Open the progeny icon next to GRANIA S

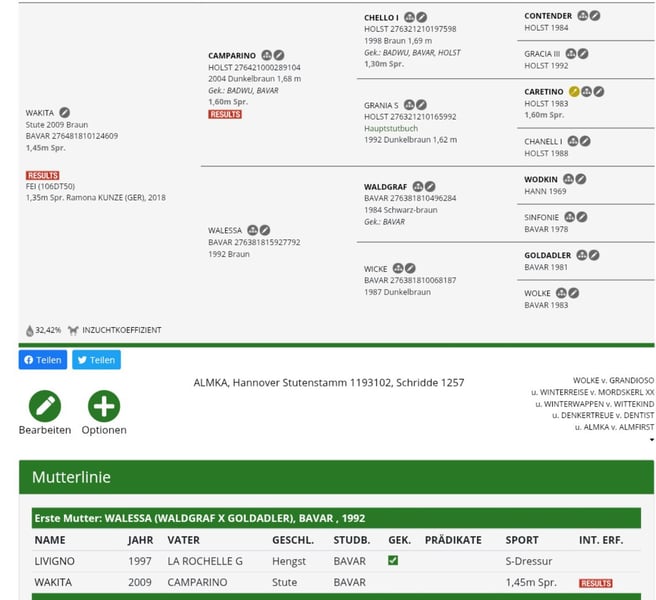click(409, 105)
